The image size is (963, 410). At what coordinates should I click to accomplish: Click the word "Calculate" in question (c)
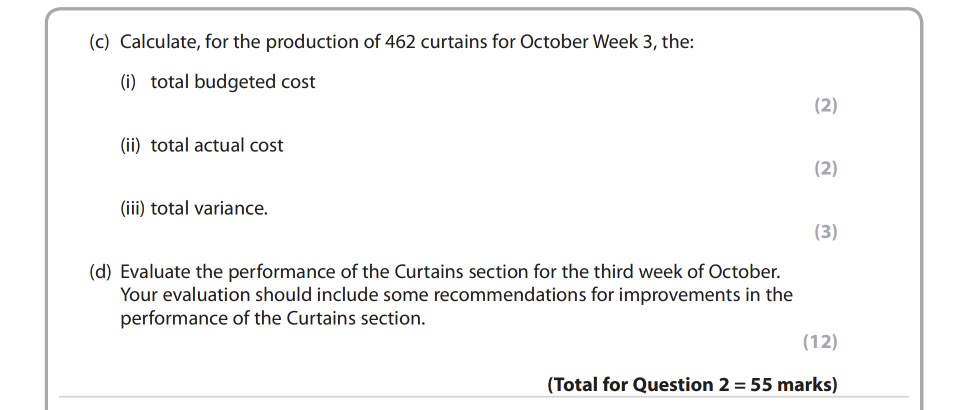click(x=157, y=43)
